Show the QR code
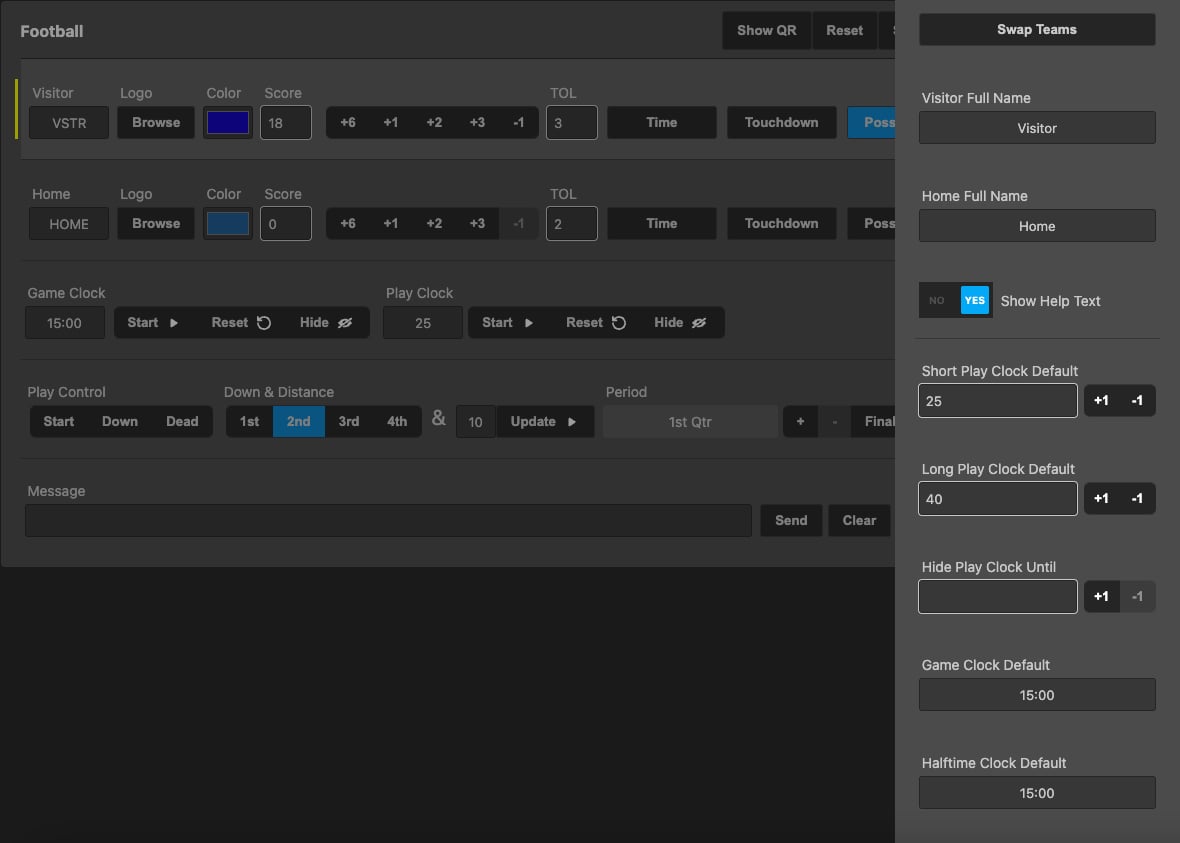The width and height of the screenshot is (1180, 843). (x=766, y=30)
